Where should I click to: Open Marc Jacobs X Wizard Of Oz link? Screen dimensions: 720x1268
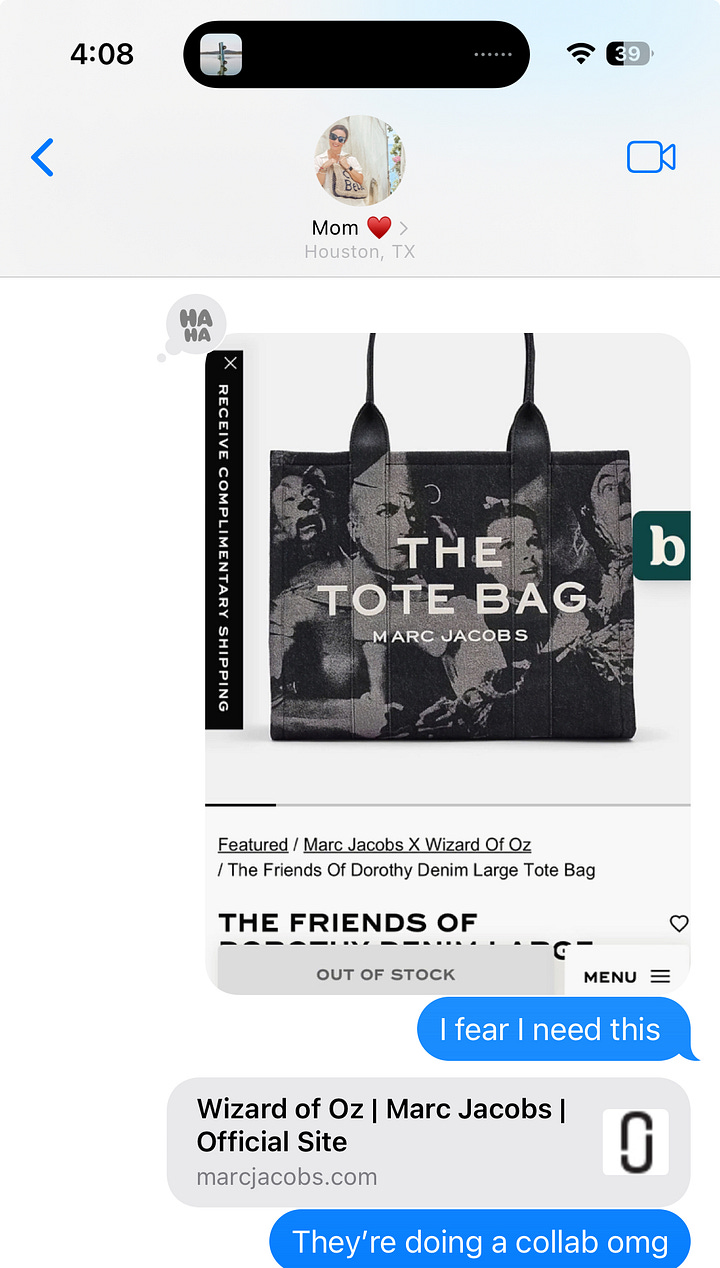[x=417, y=844]
